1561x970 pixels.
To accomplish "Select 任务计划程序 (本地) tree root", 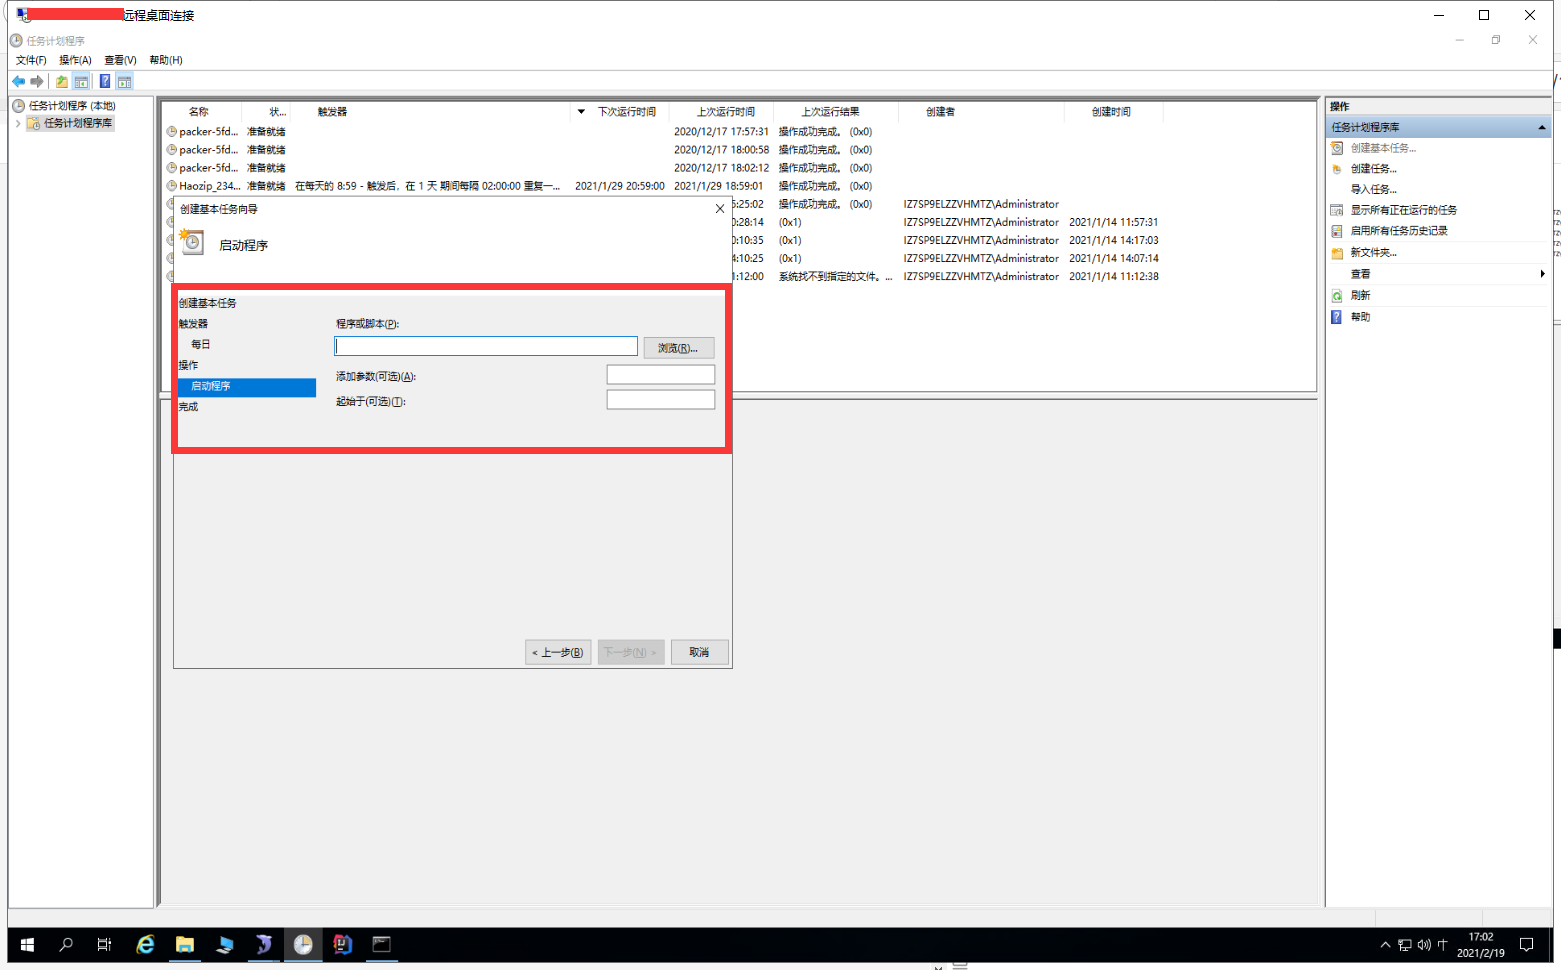I will (72, 105).
